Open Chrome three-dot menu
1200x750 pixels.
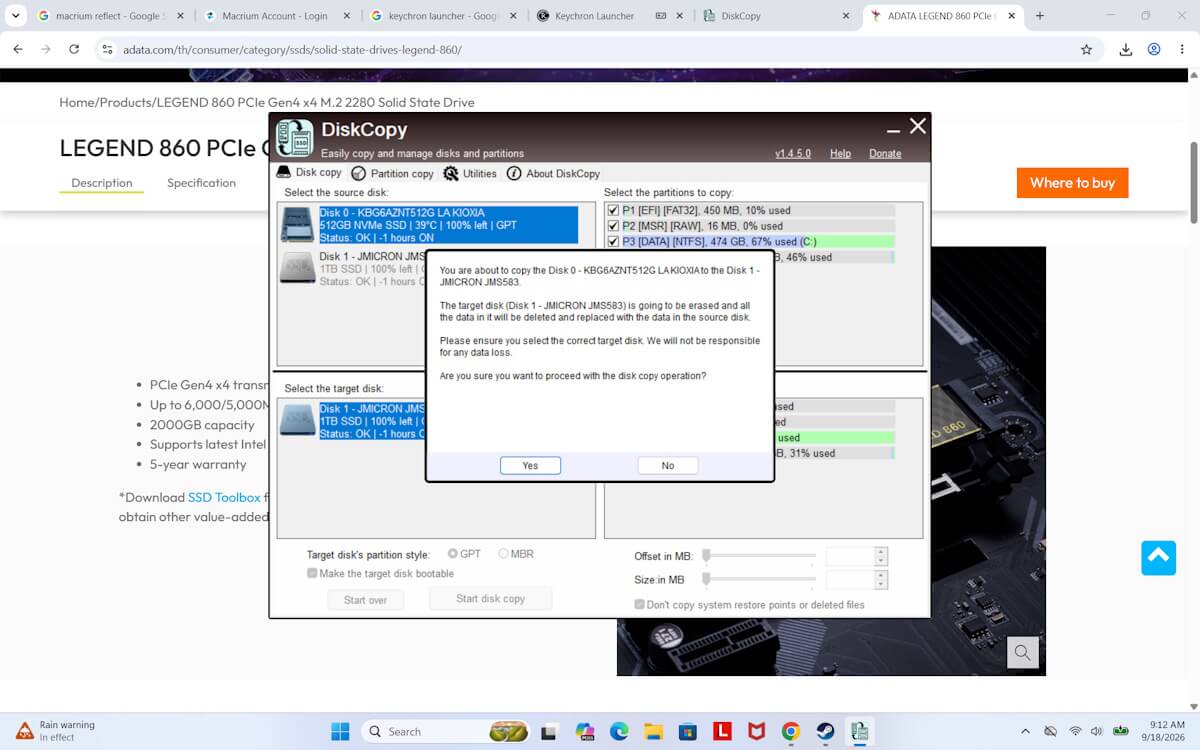click(1181, 49)
